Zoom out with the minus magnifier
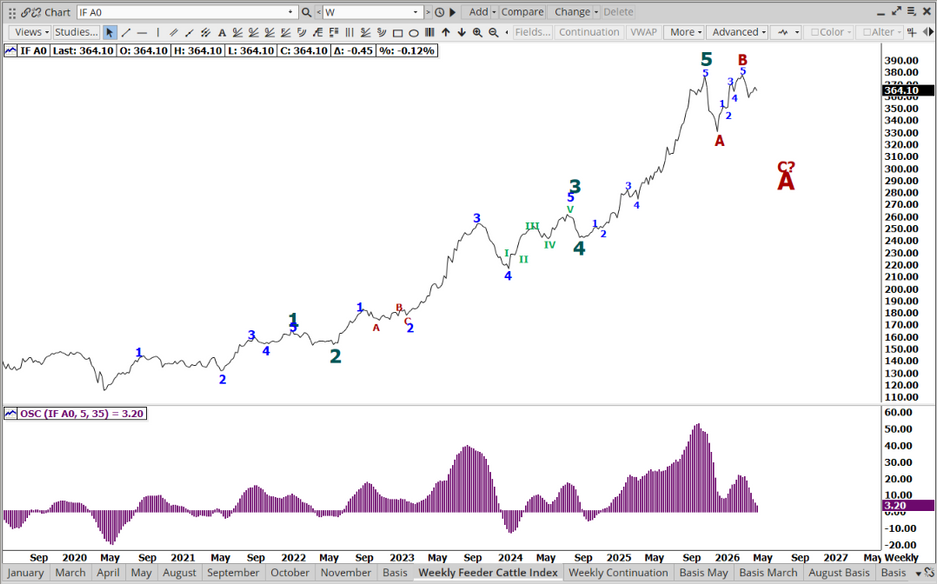The width and height of the screenshot is (937, 584). point(494,32)
